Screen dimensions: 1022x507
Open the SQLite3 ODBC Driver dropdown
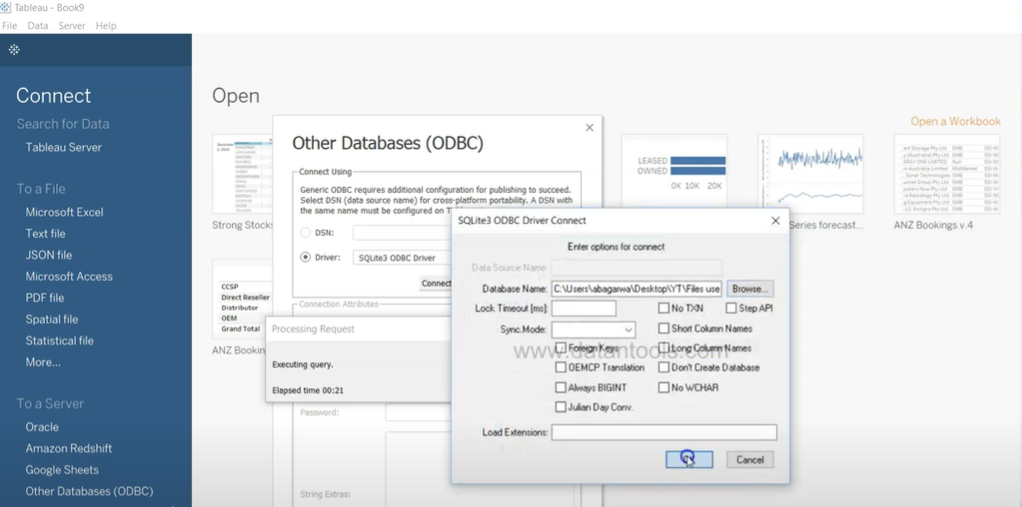tap(402, 257)
